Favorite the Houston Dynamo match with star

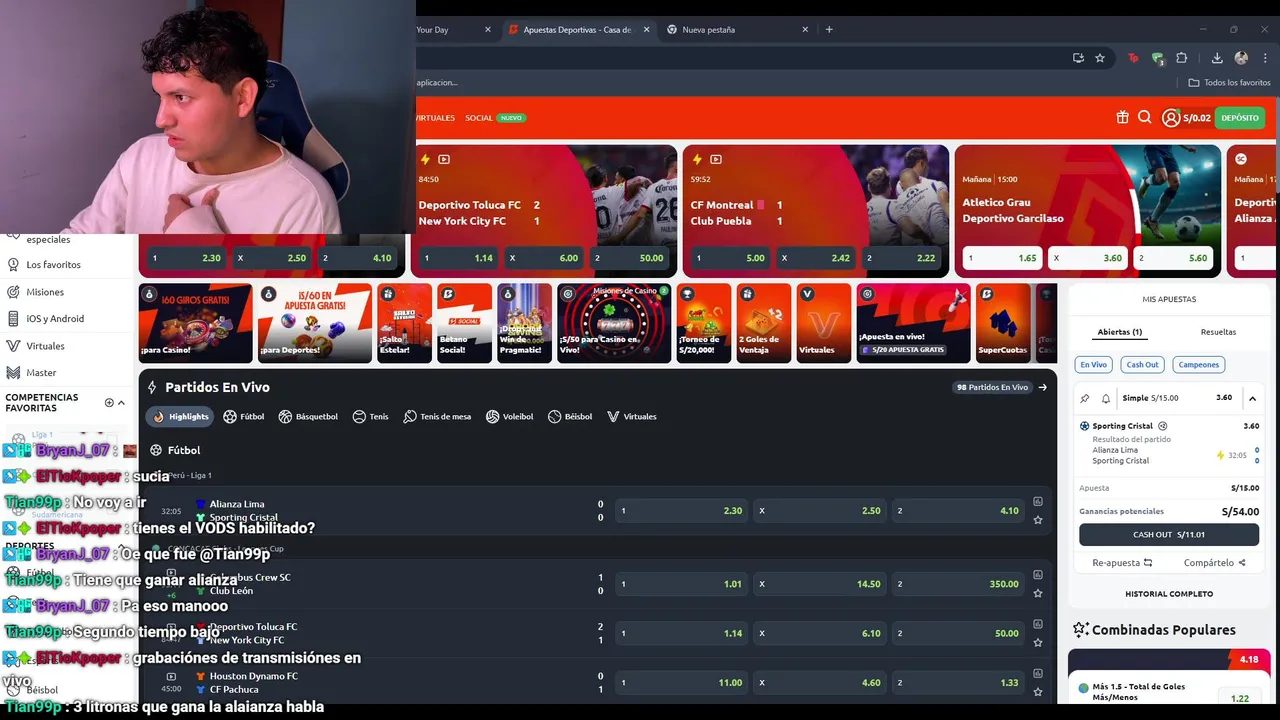tap(1038, 692)
